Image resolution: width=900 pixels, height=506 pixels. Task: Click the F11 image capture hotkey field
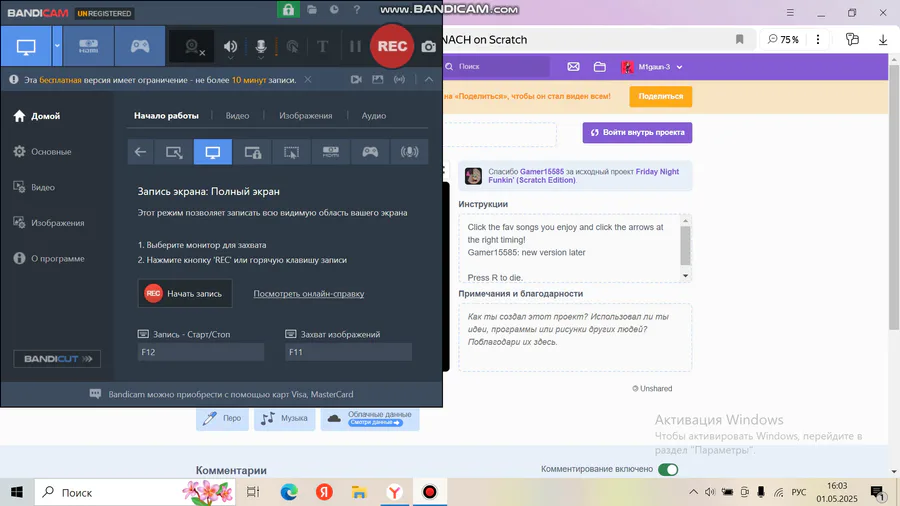coord(348,352)
